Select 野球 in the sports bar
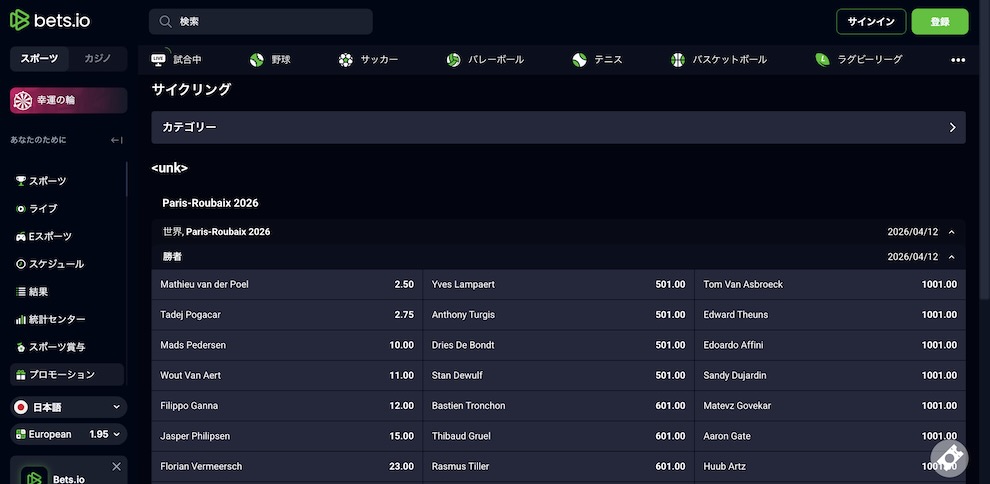The height and width of the screenshot is (484, 990). point(270,60)
